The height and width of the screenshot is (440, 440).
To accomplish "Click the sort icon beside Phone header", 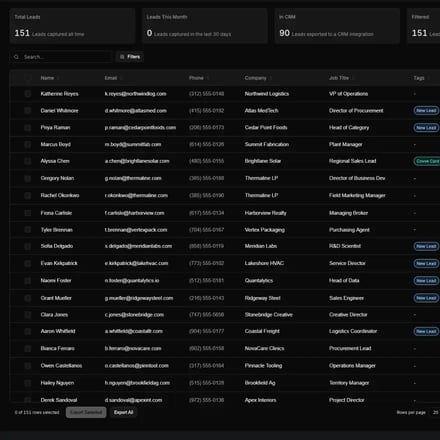I will (x=208, y=78).
